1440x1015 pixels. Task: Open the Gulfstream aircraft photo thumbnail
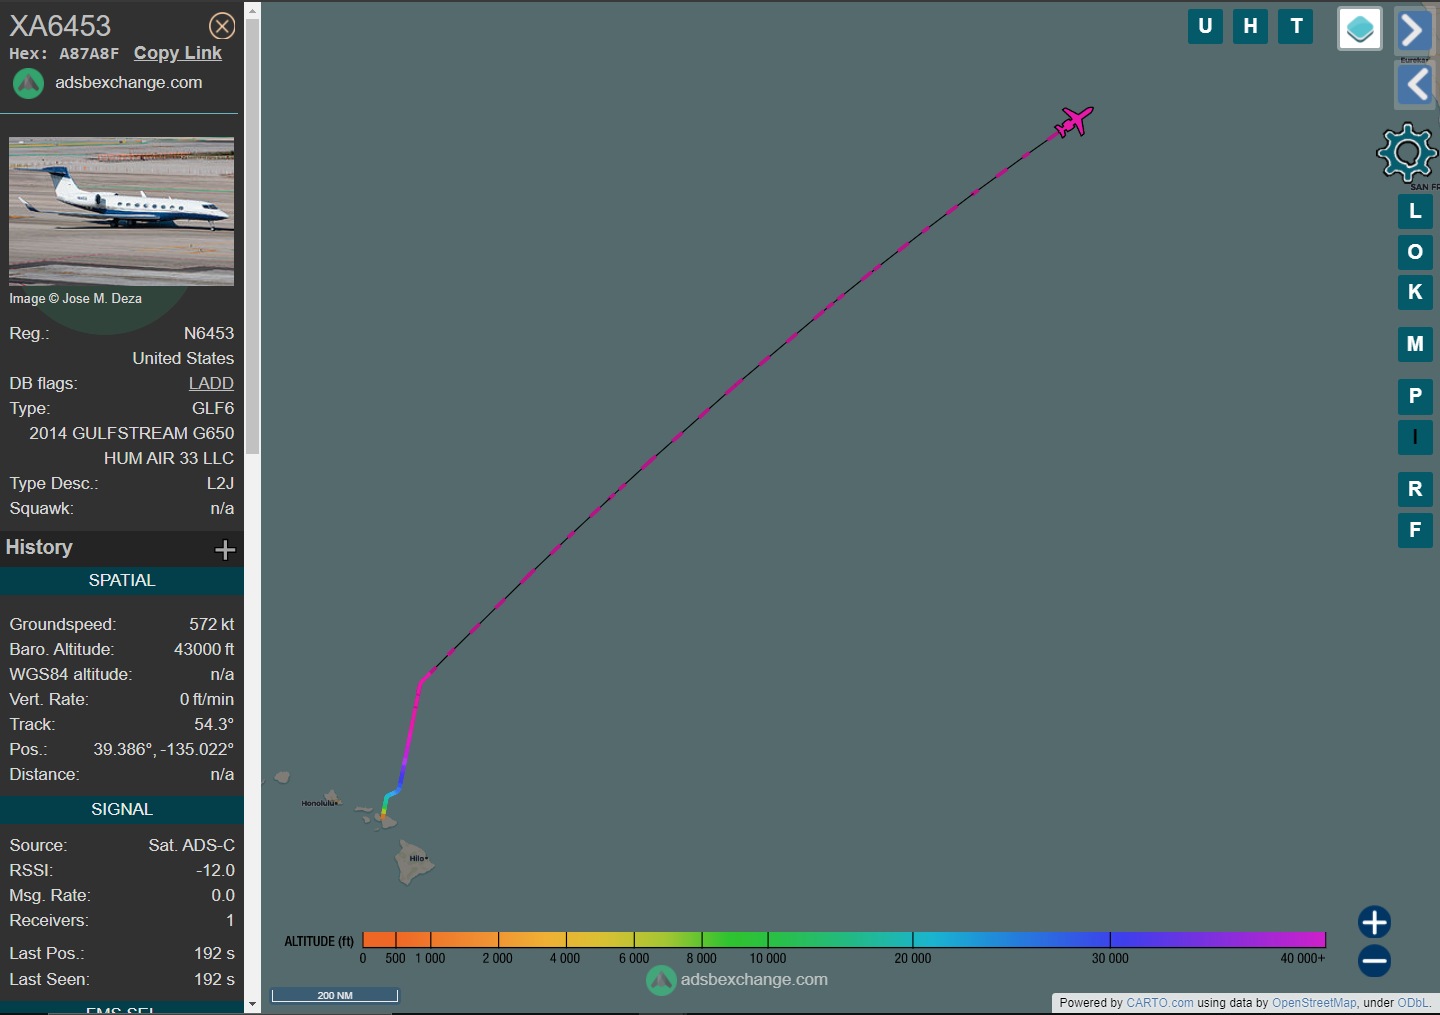[x=122, y=211]
